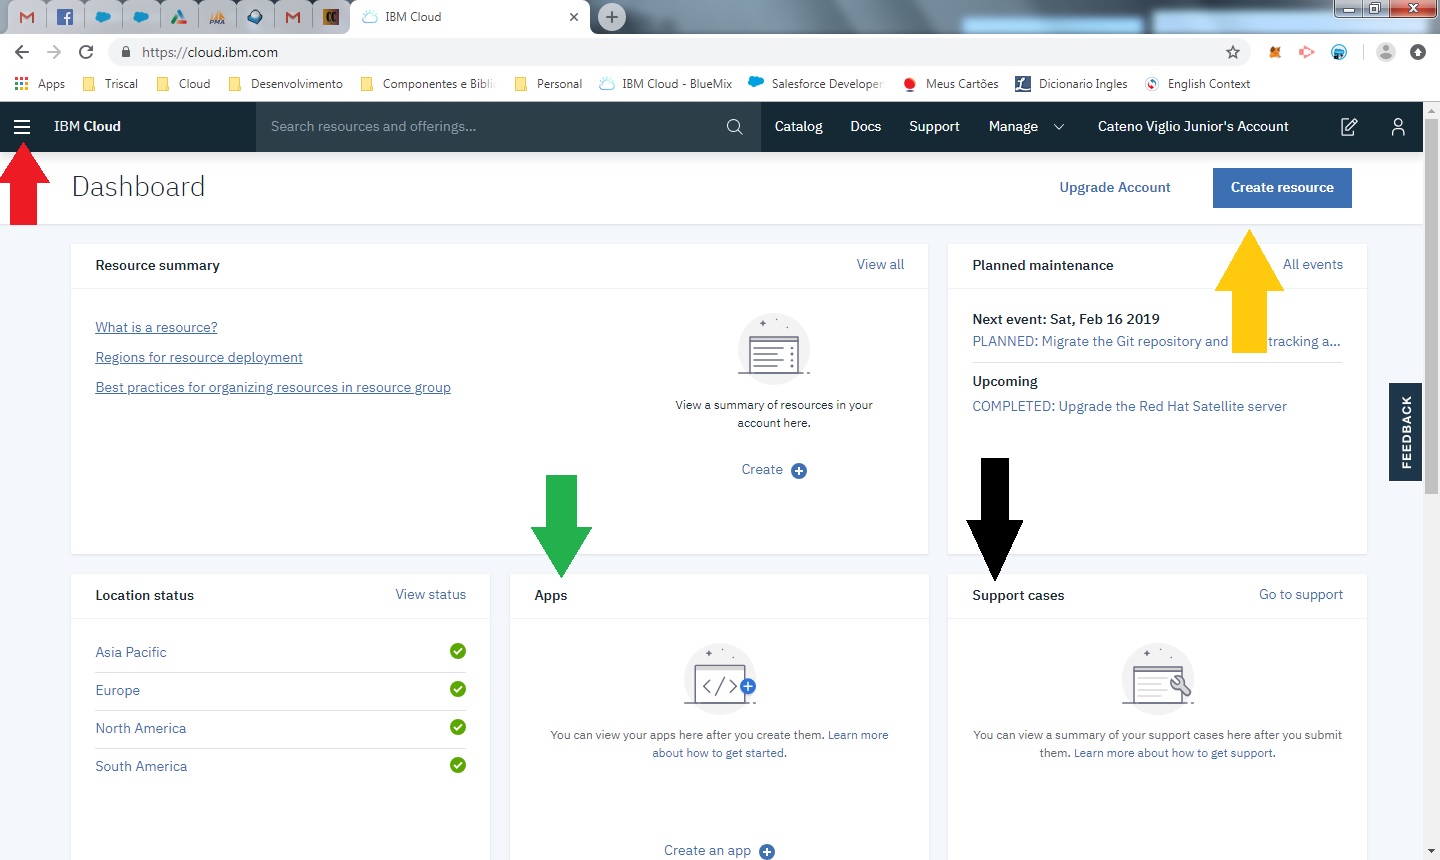Switch to the PMA tab
This screenshot has height=860, width=1440.
pos(217,17)
